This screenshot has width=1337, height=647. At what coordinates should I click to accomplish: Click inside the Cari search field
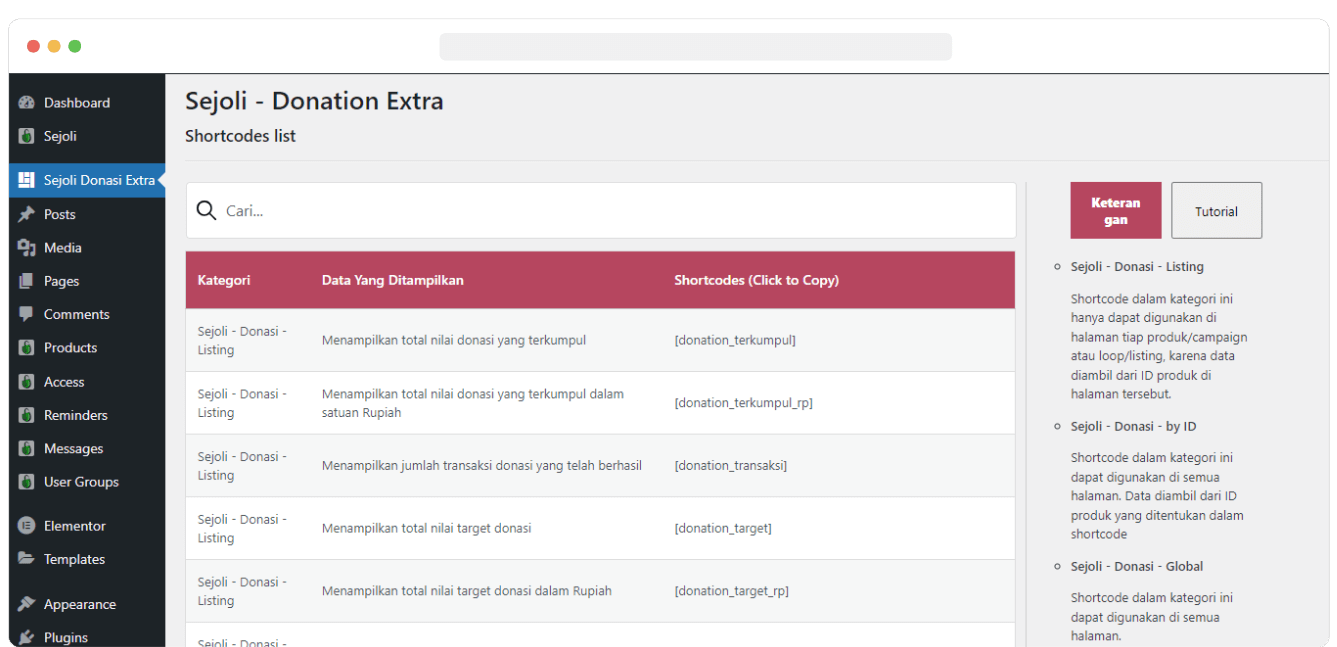click(400, 211)
